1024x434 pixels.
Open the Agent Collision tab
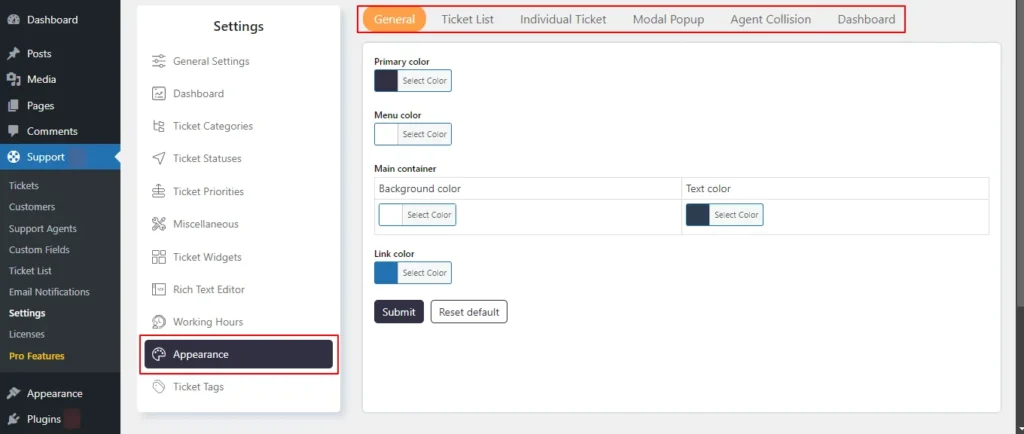(x=771, y=19)
